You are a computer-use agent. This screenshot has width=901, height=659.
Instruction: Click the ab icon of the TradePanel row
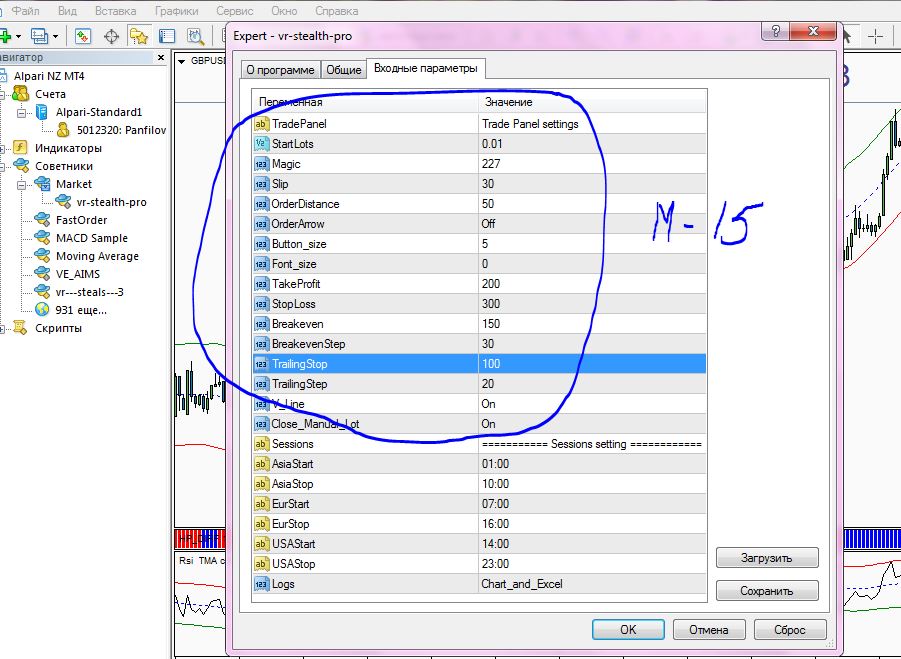coord(261,124)
